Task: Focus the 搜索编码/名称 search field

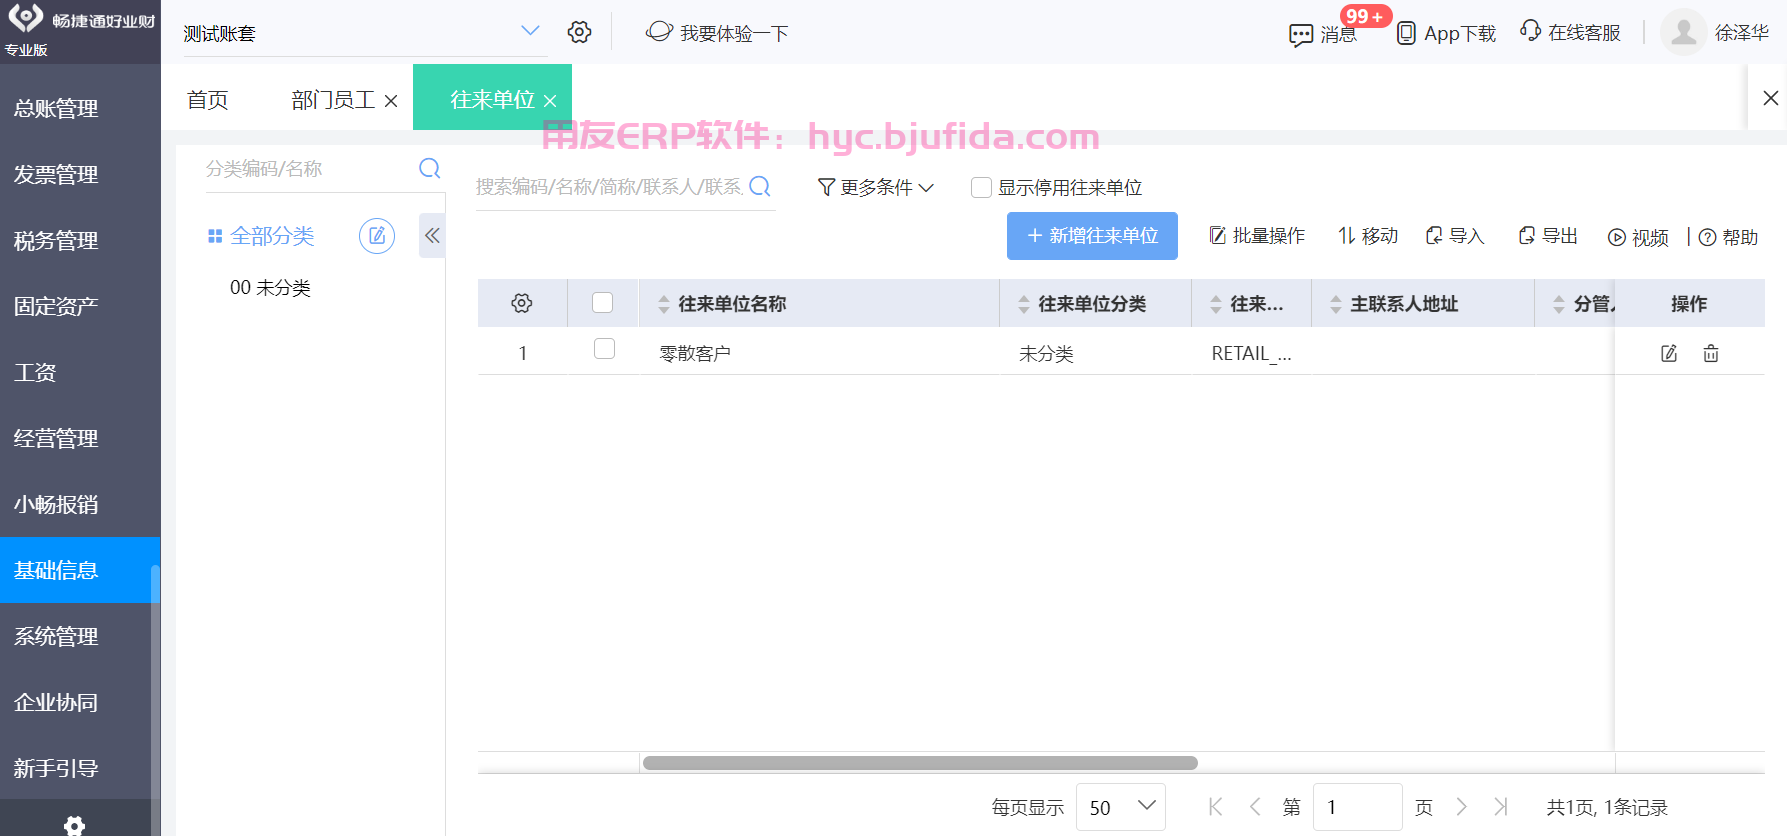Action: pyautogui.click(x=610, y=187)
